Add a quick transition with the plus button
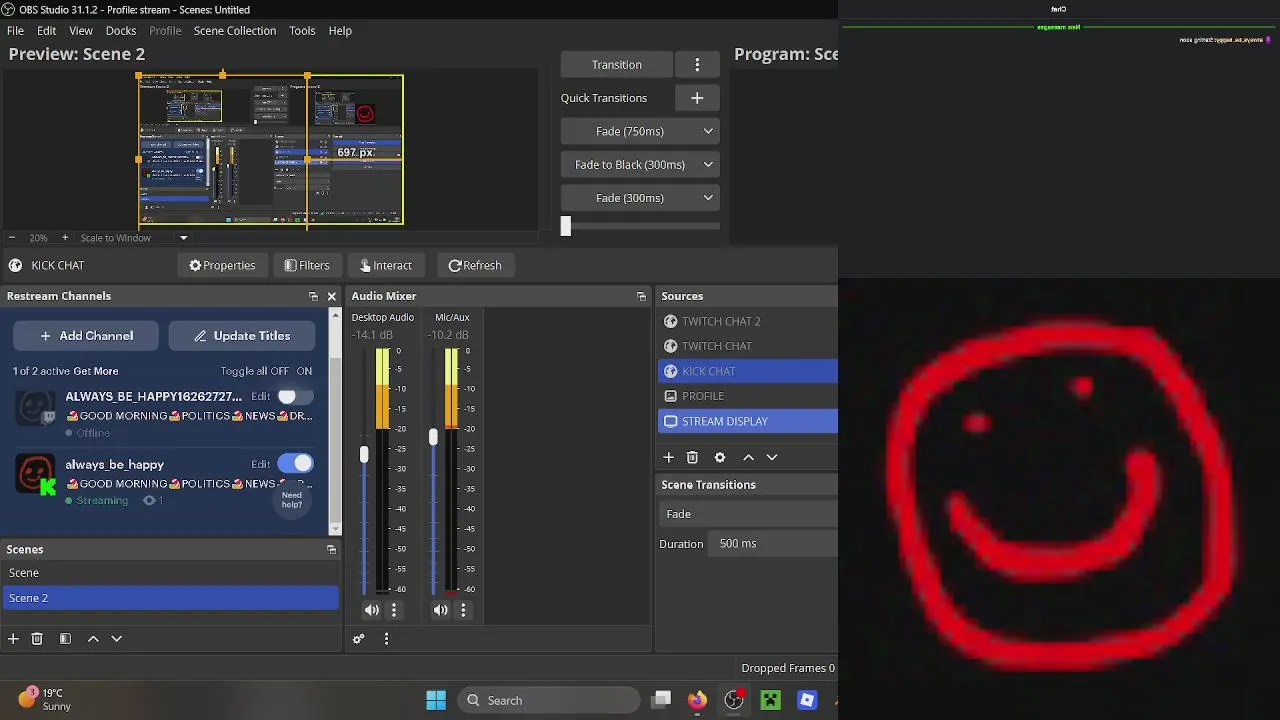 pyautogui.click(x=697, y=98)
